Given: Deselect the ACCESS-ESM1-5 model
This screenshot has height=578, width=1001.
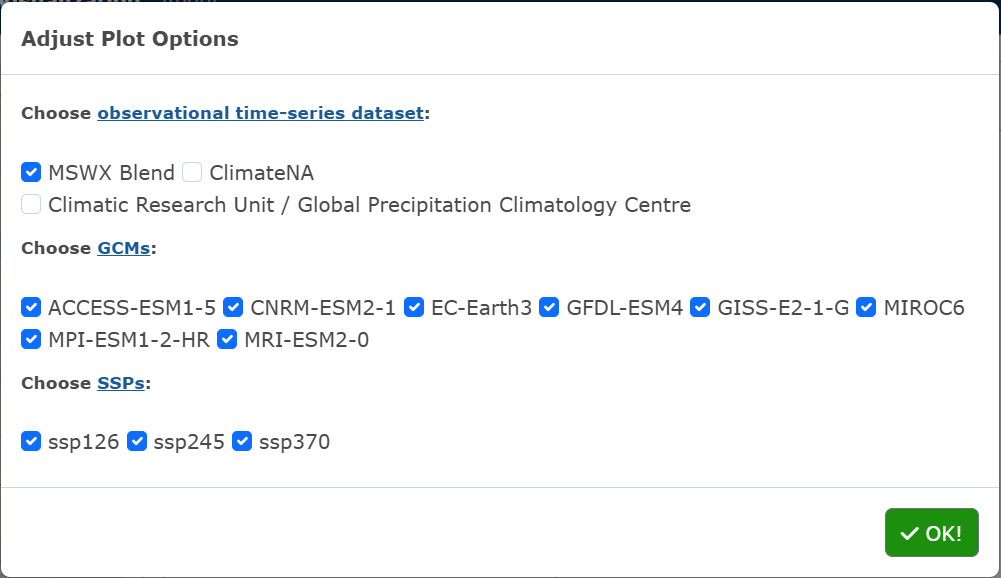Looking at the screenshot, I should [31, 307].
